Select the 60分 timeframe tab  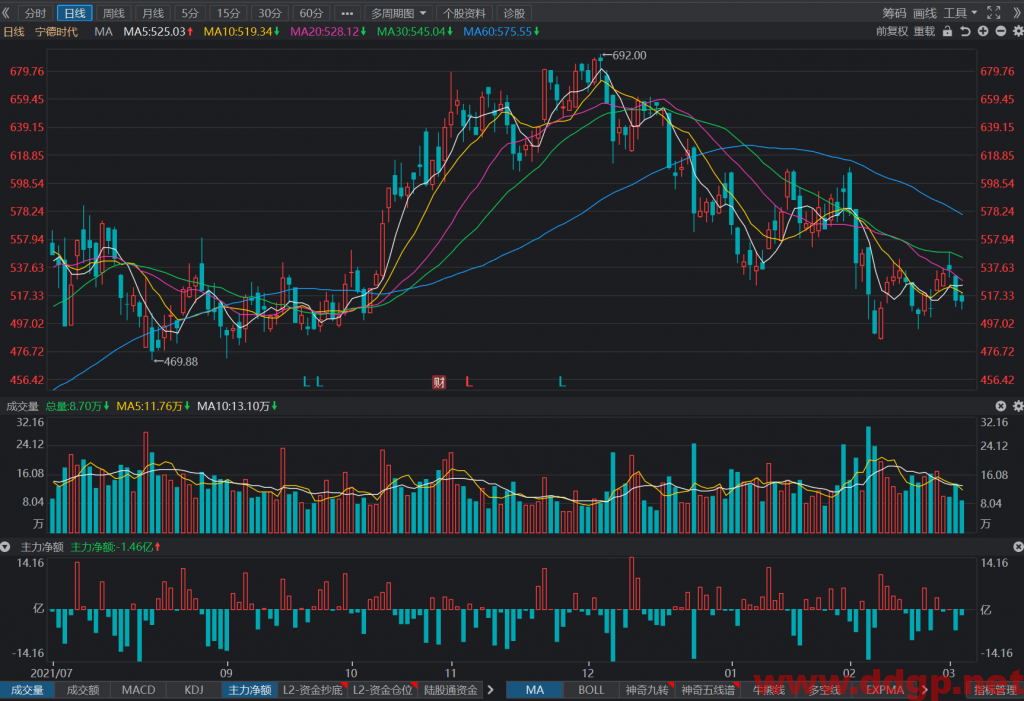coord(311,13)
